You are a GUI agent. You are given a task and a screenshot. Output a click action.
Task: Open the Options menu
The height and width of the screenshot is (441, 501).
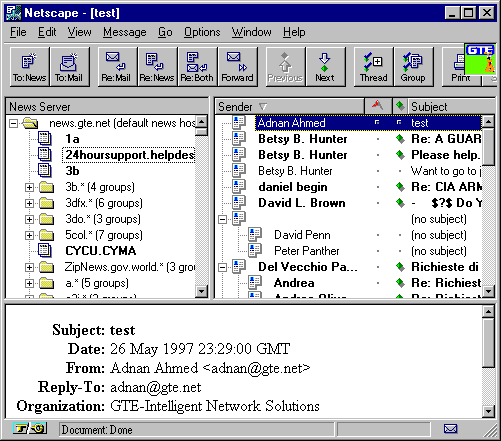pyautogui.click(x=202, y=32)
